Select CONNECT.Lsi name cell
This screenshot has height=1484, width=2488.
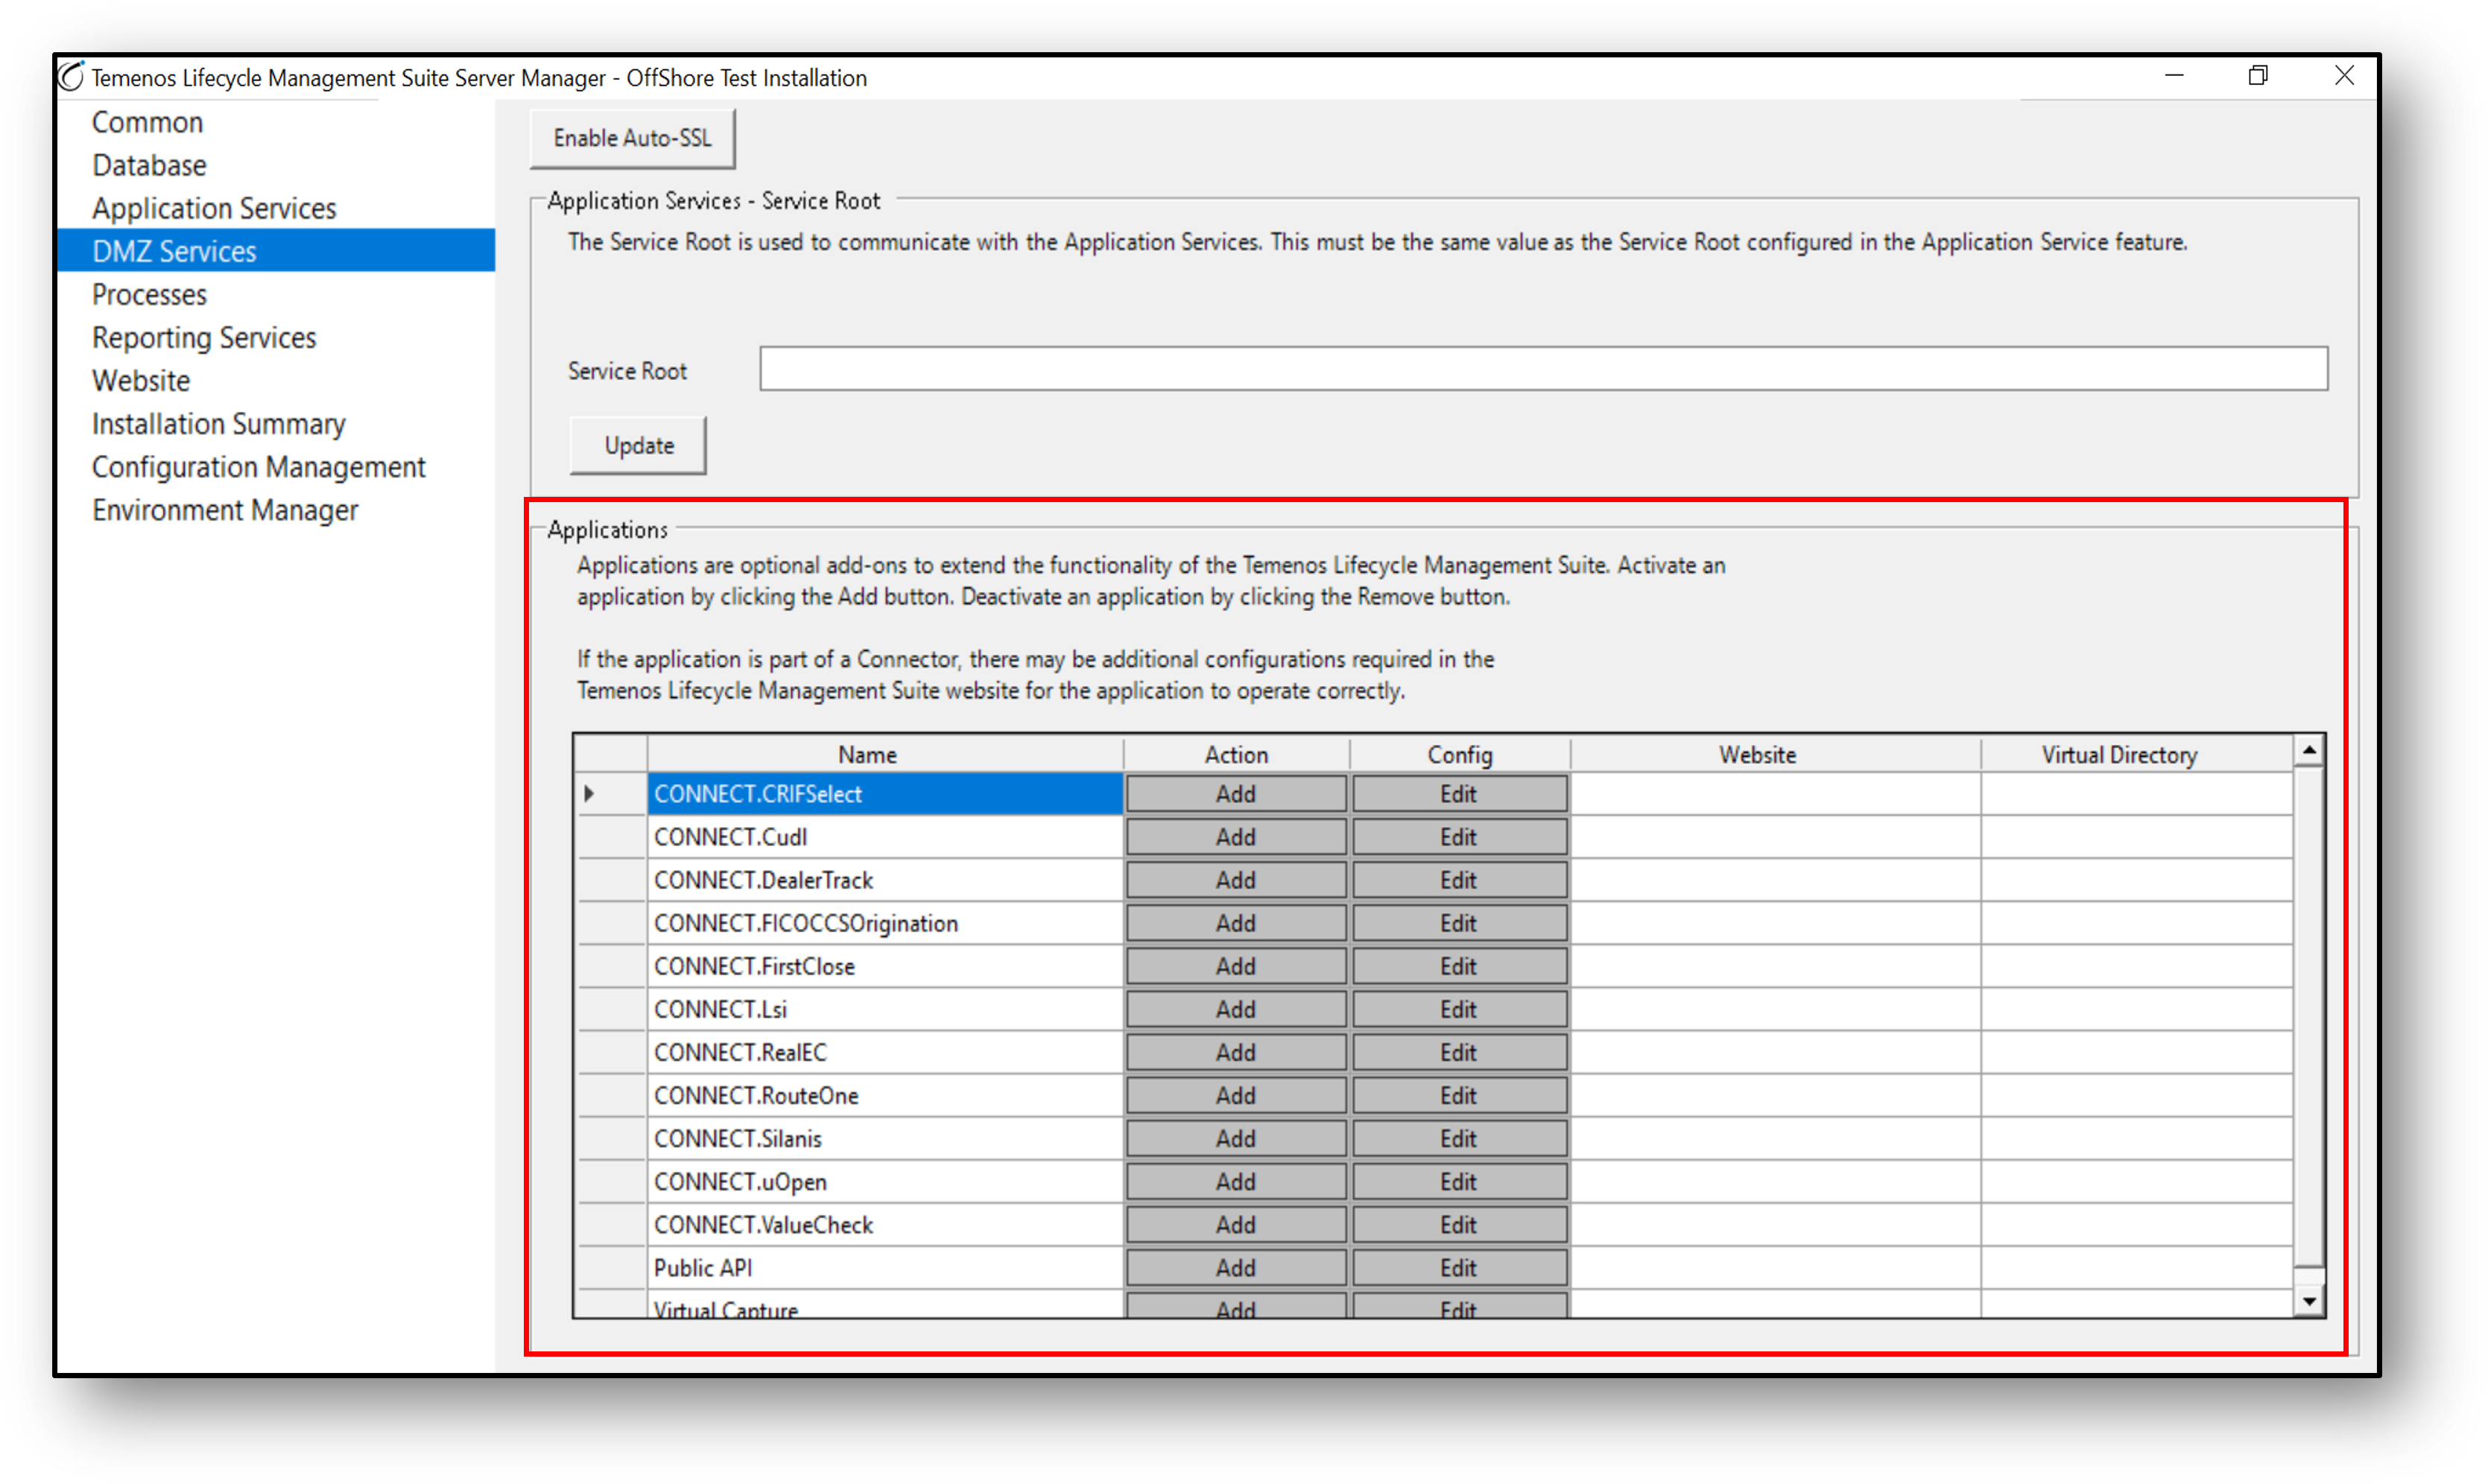click(x=885, y=1009)
